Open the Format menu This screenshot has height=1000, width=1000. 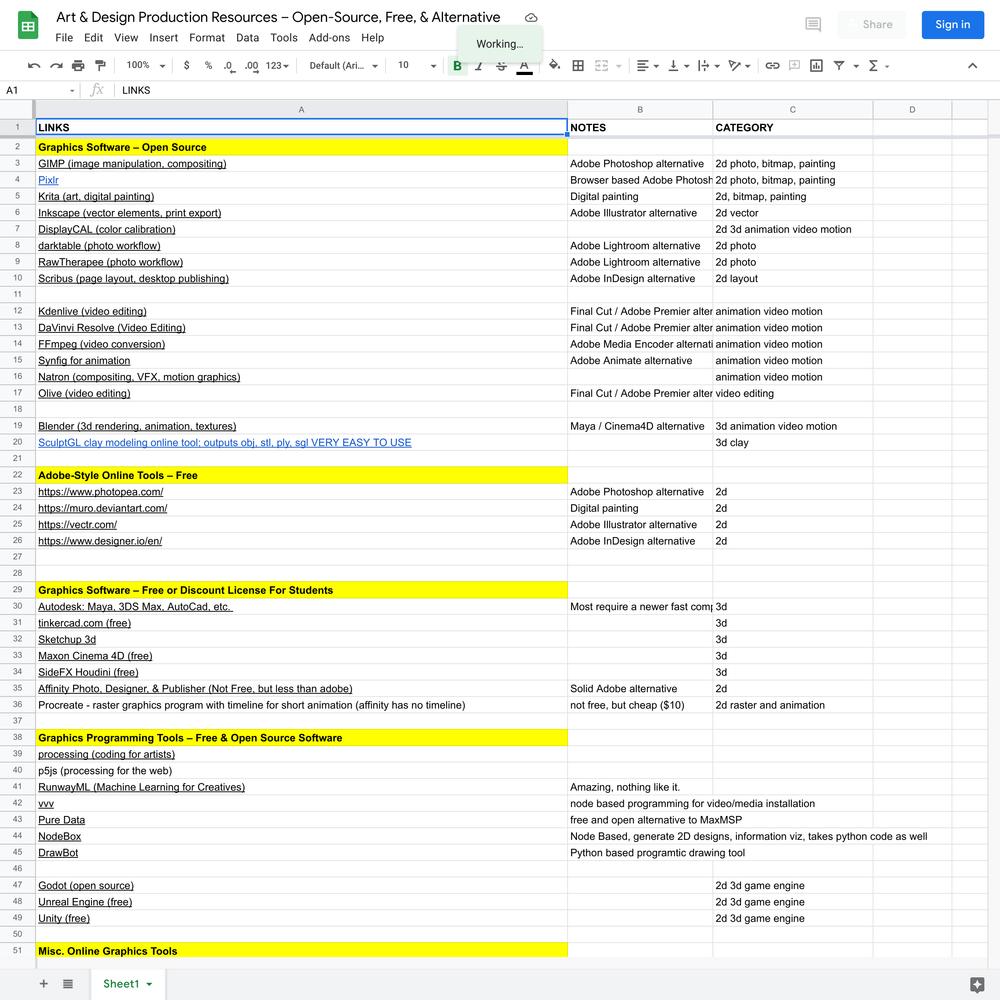point(207,38)
